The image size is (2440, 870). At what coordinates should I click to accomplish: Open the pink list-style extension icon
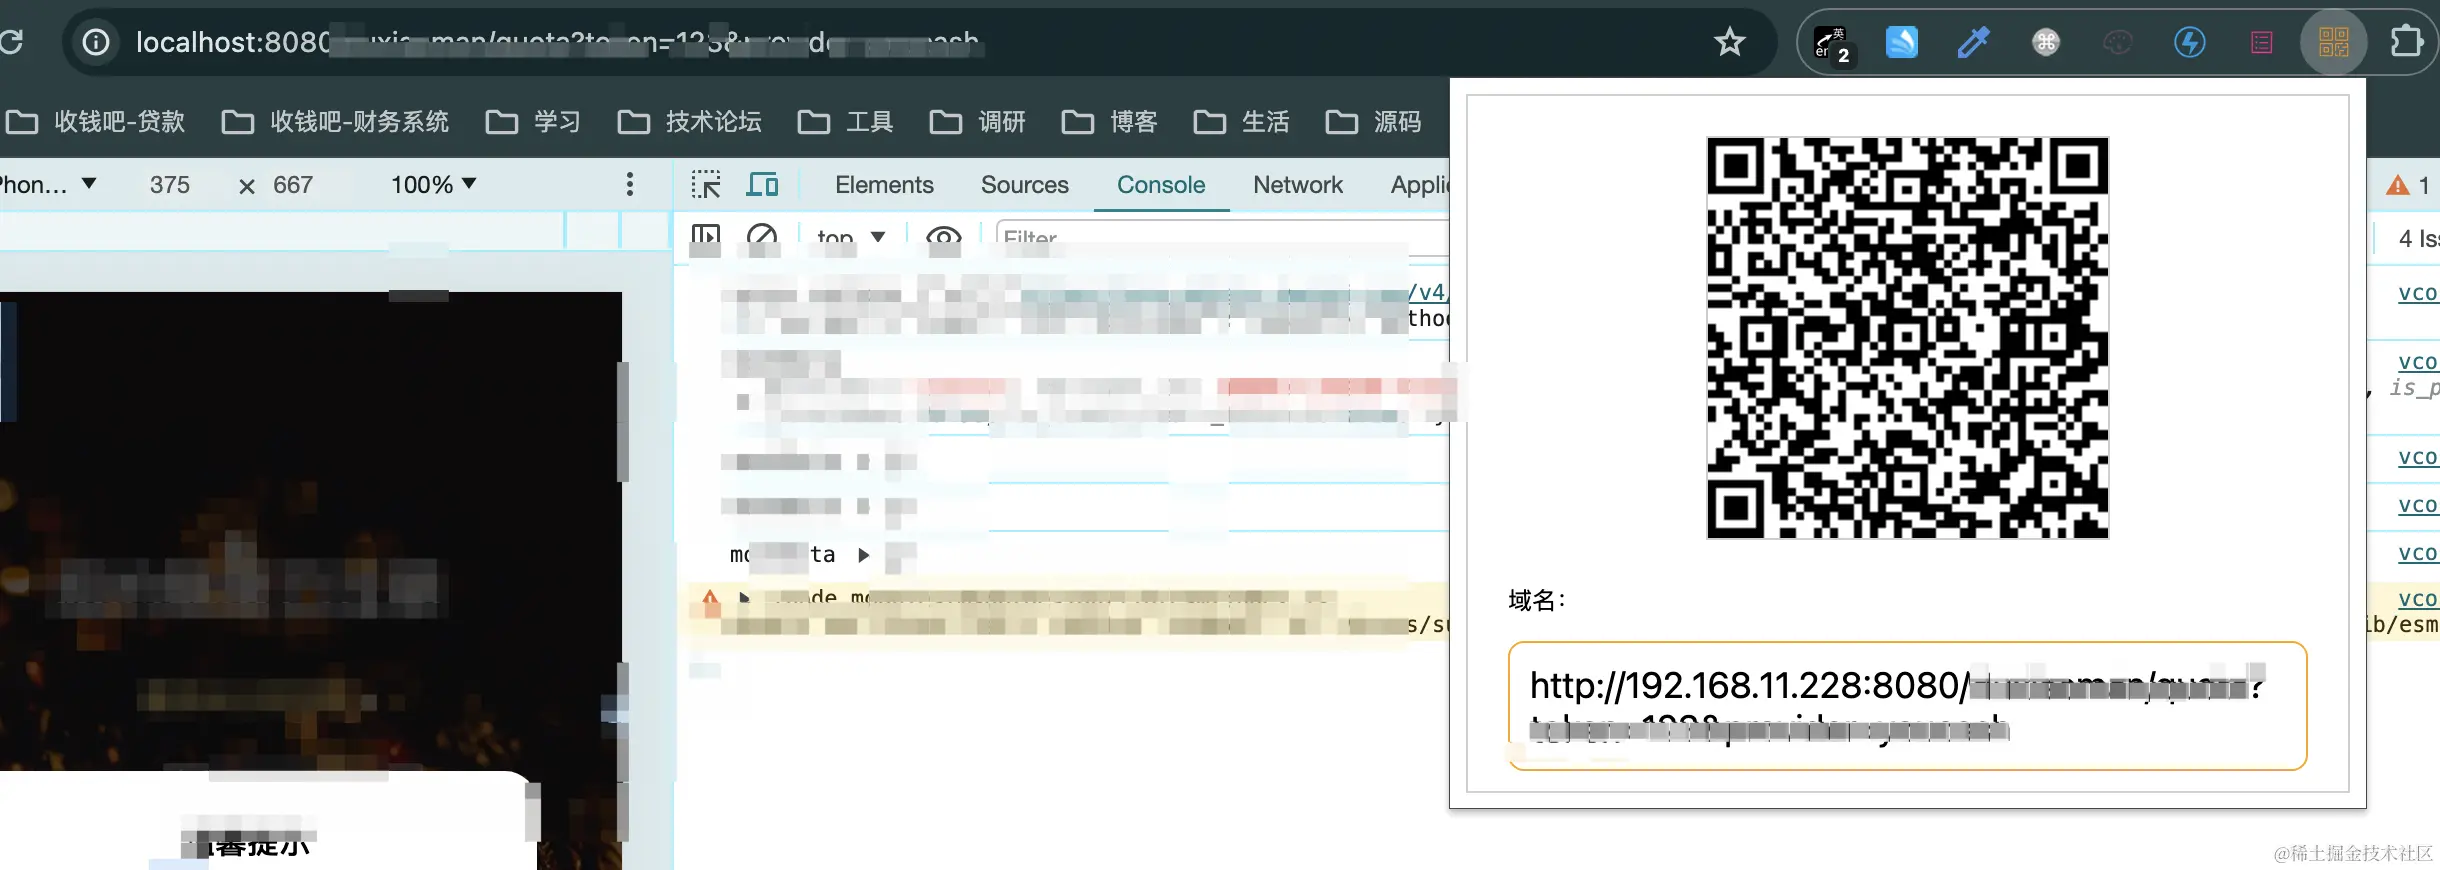coord(2261,42)
